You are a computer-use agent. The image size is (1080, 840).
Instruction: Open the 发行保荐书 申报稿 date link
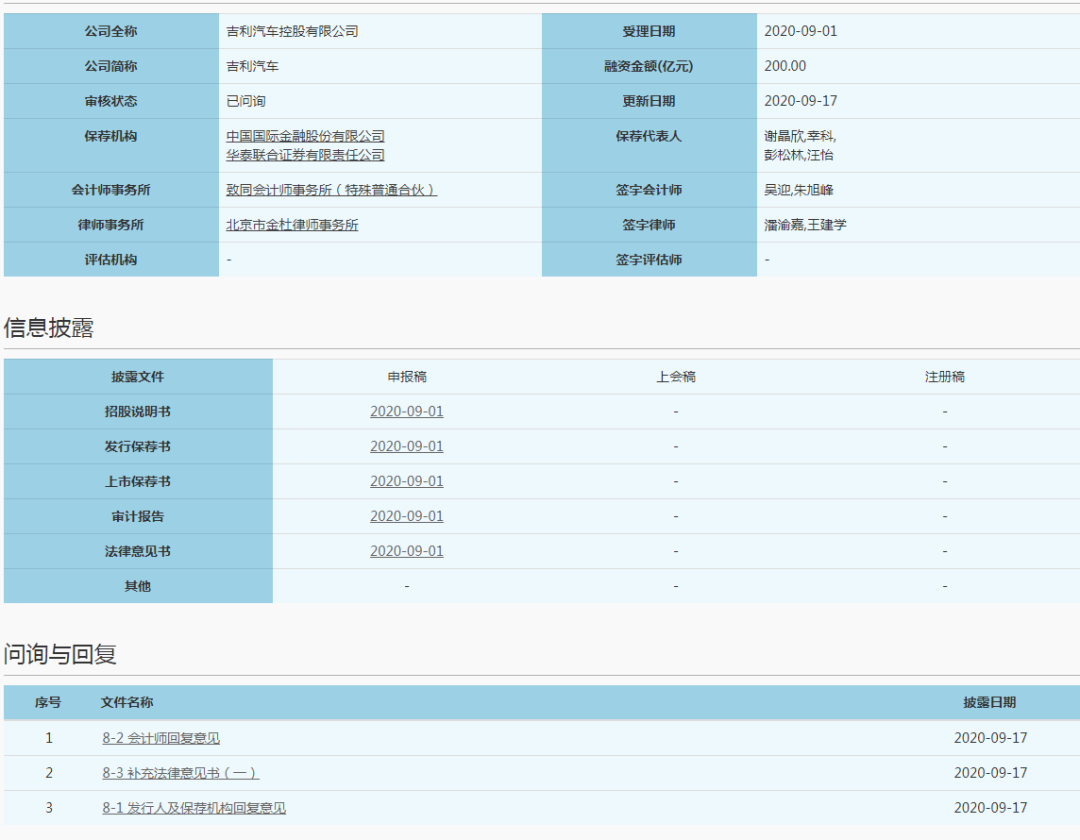pos(406,446)
